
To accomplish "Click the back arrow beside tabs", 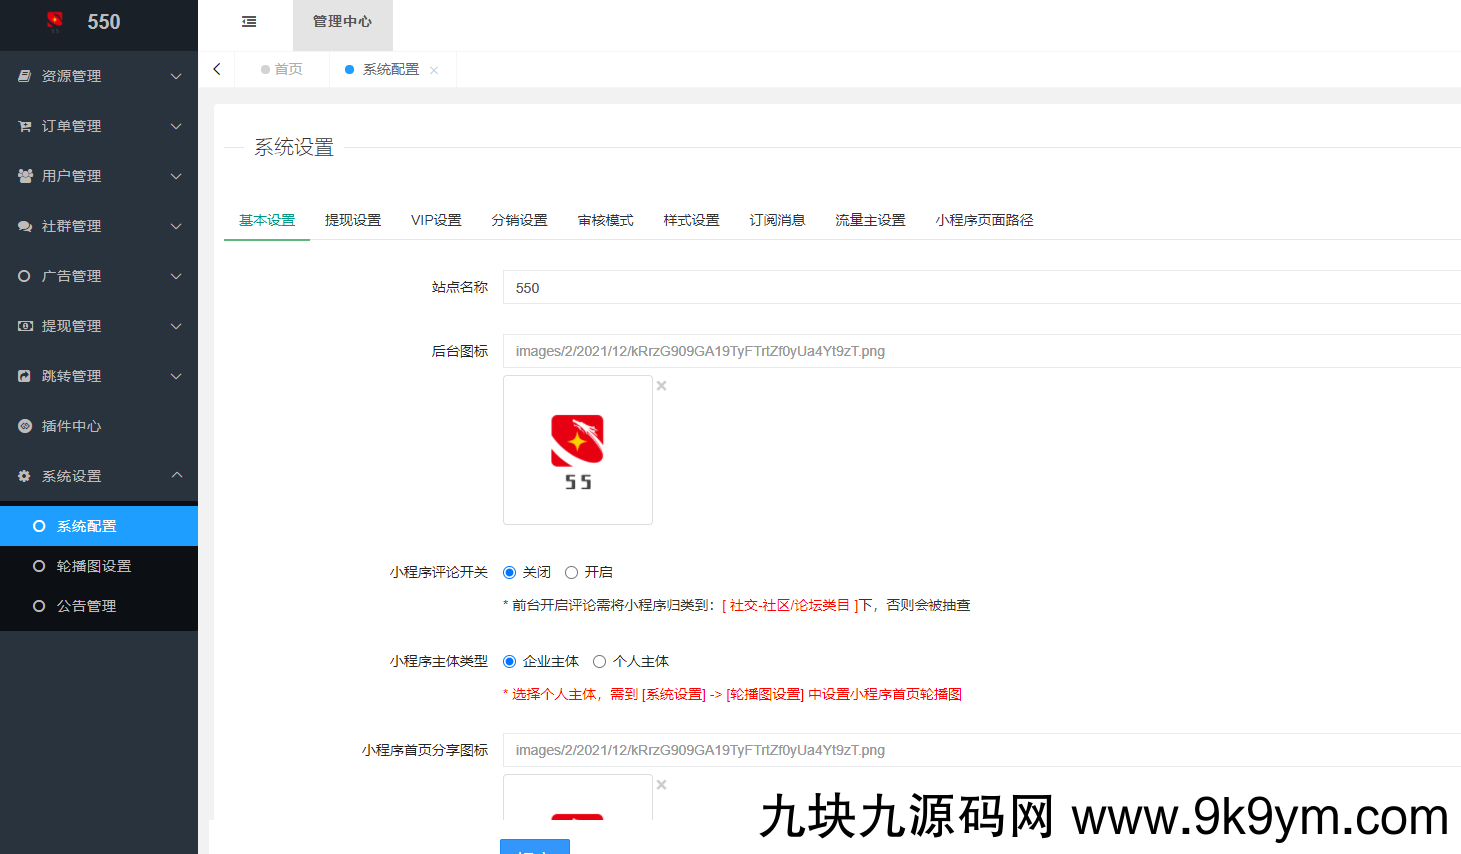I will (217, 69).
